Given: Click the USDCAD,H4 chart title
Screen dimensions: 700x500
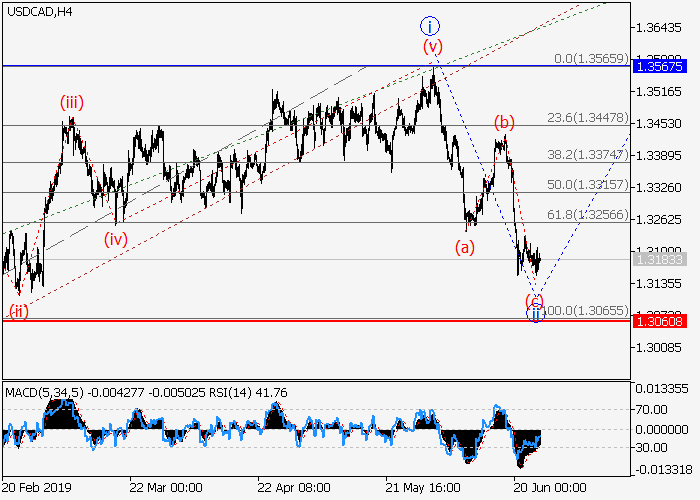Looking at the screenshot, I should coord(38,11).
